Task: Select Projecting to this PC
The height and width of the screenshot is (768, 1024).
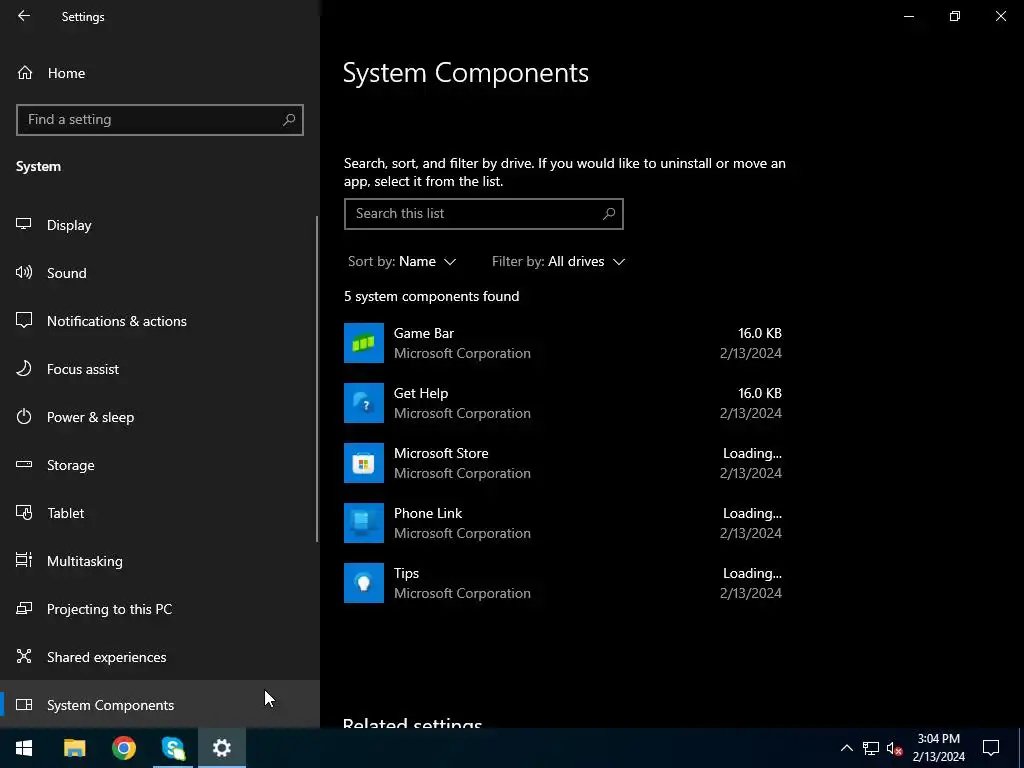Action: pos(109,609)
